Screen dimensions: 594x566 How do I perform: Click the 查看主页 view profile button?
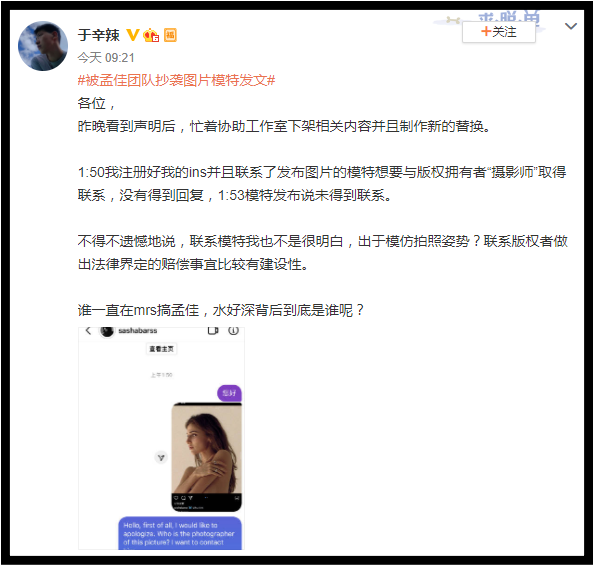161,349
